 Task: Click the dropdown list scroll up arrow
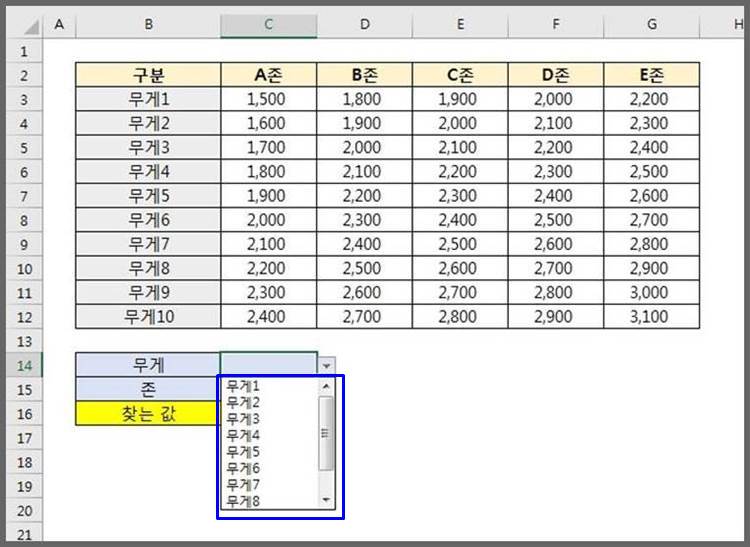pos(326,386)
